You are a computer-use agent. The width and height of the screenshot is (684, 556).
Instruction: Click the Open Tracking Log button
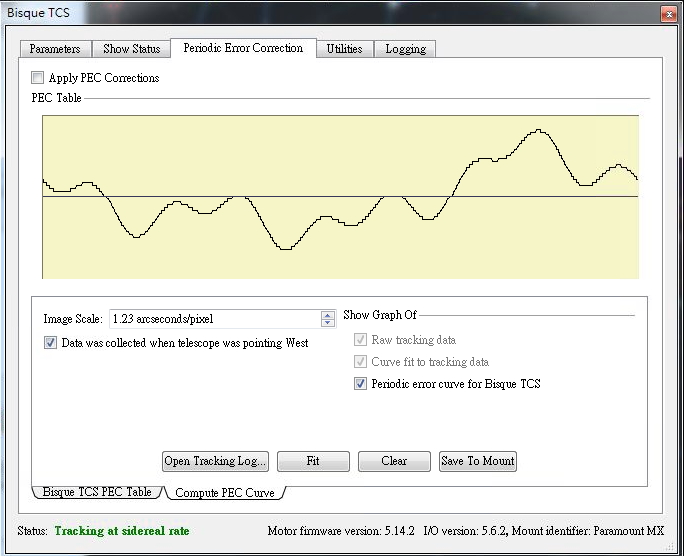coord(215,461)
